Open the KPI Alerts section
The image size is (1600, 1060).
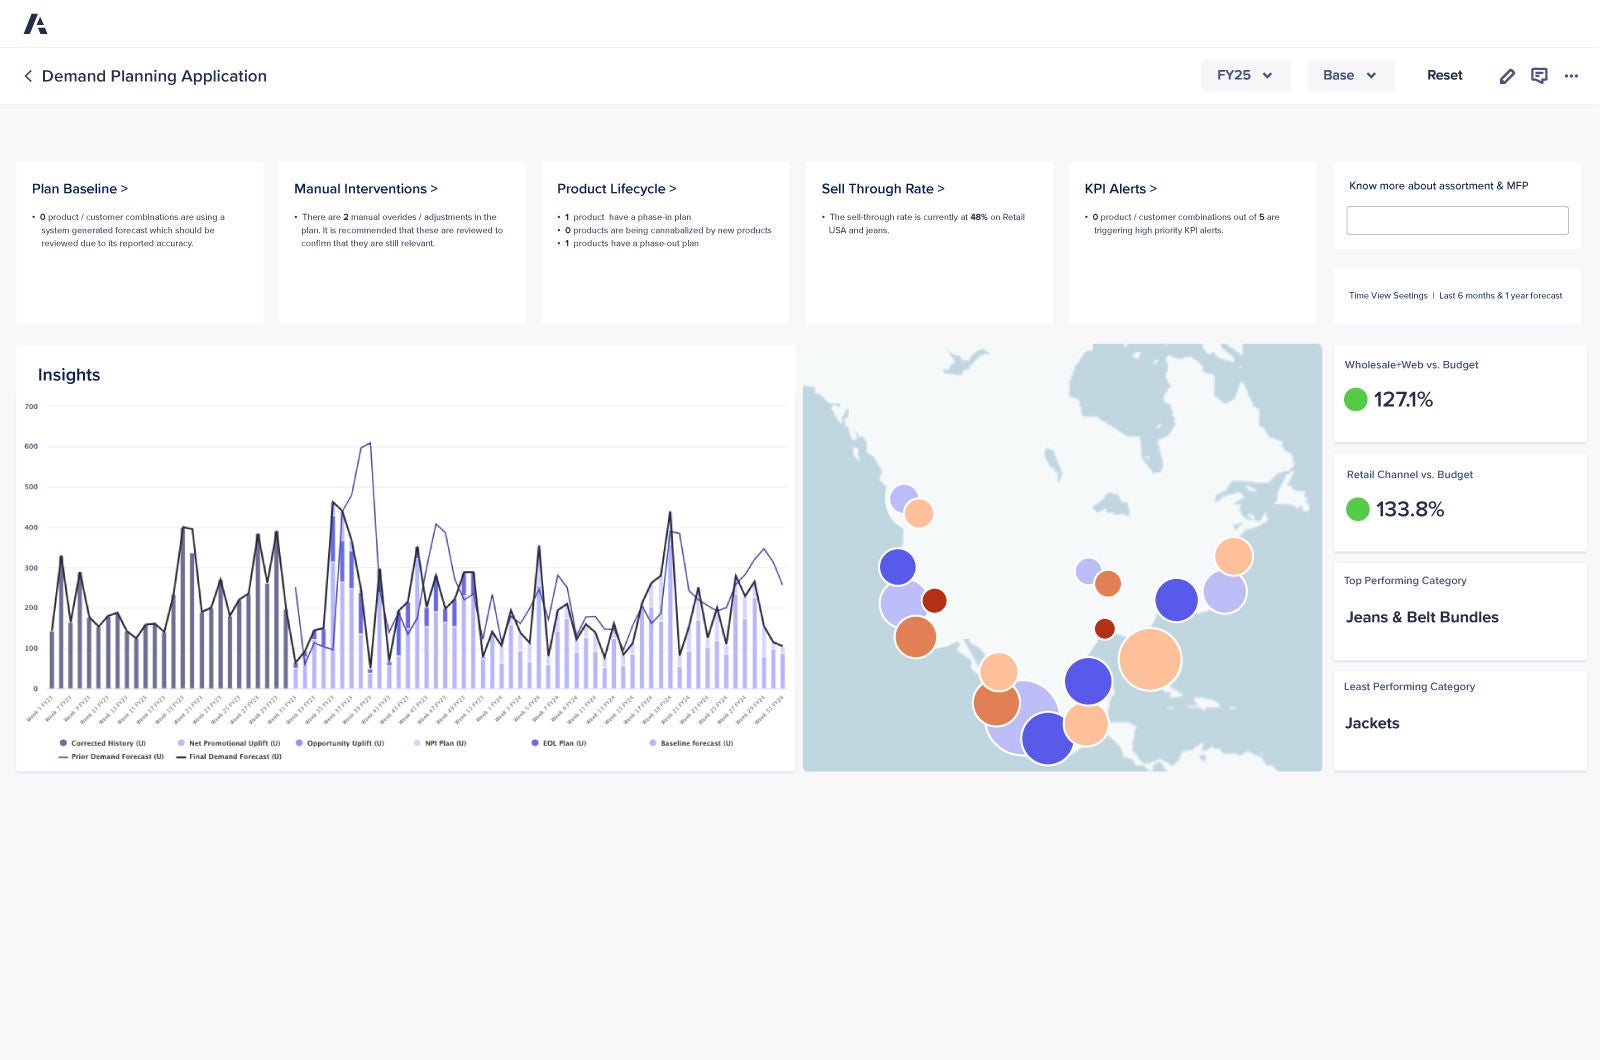coord(1121,188)
